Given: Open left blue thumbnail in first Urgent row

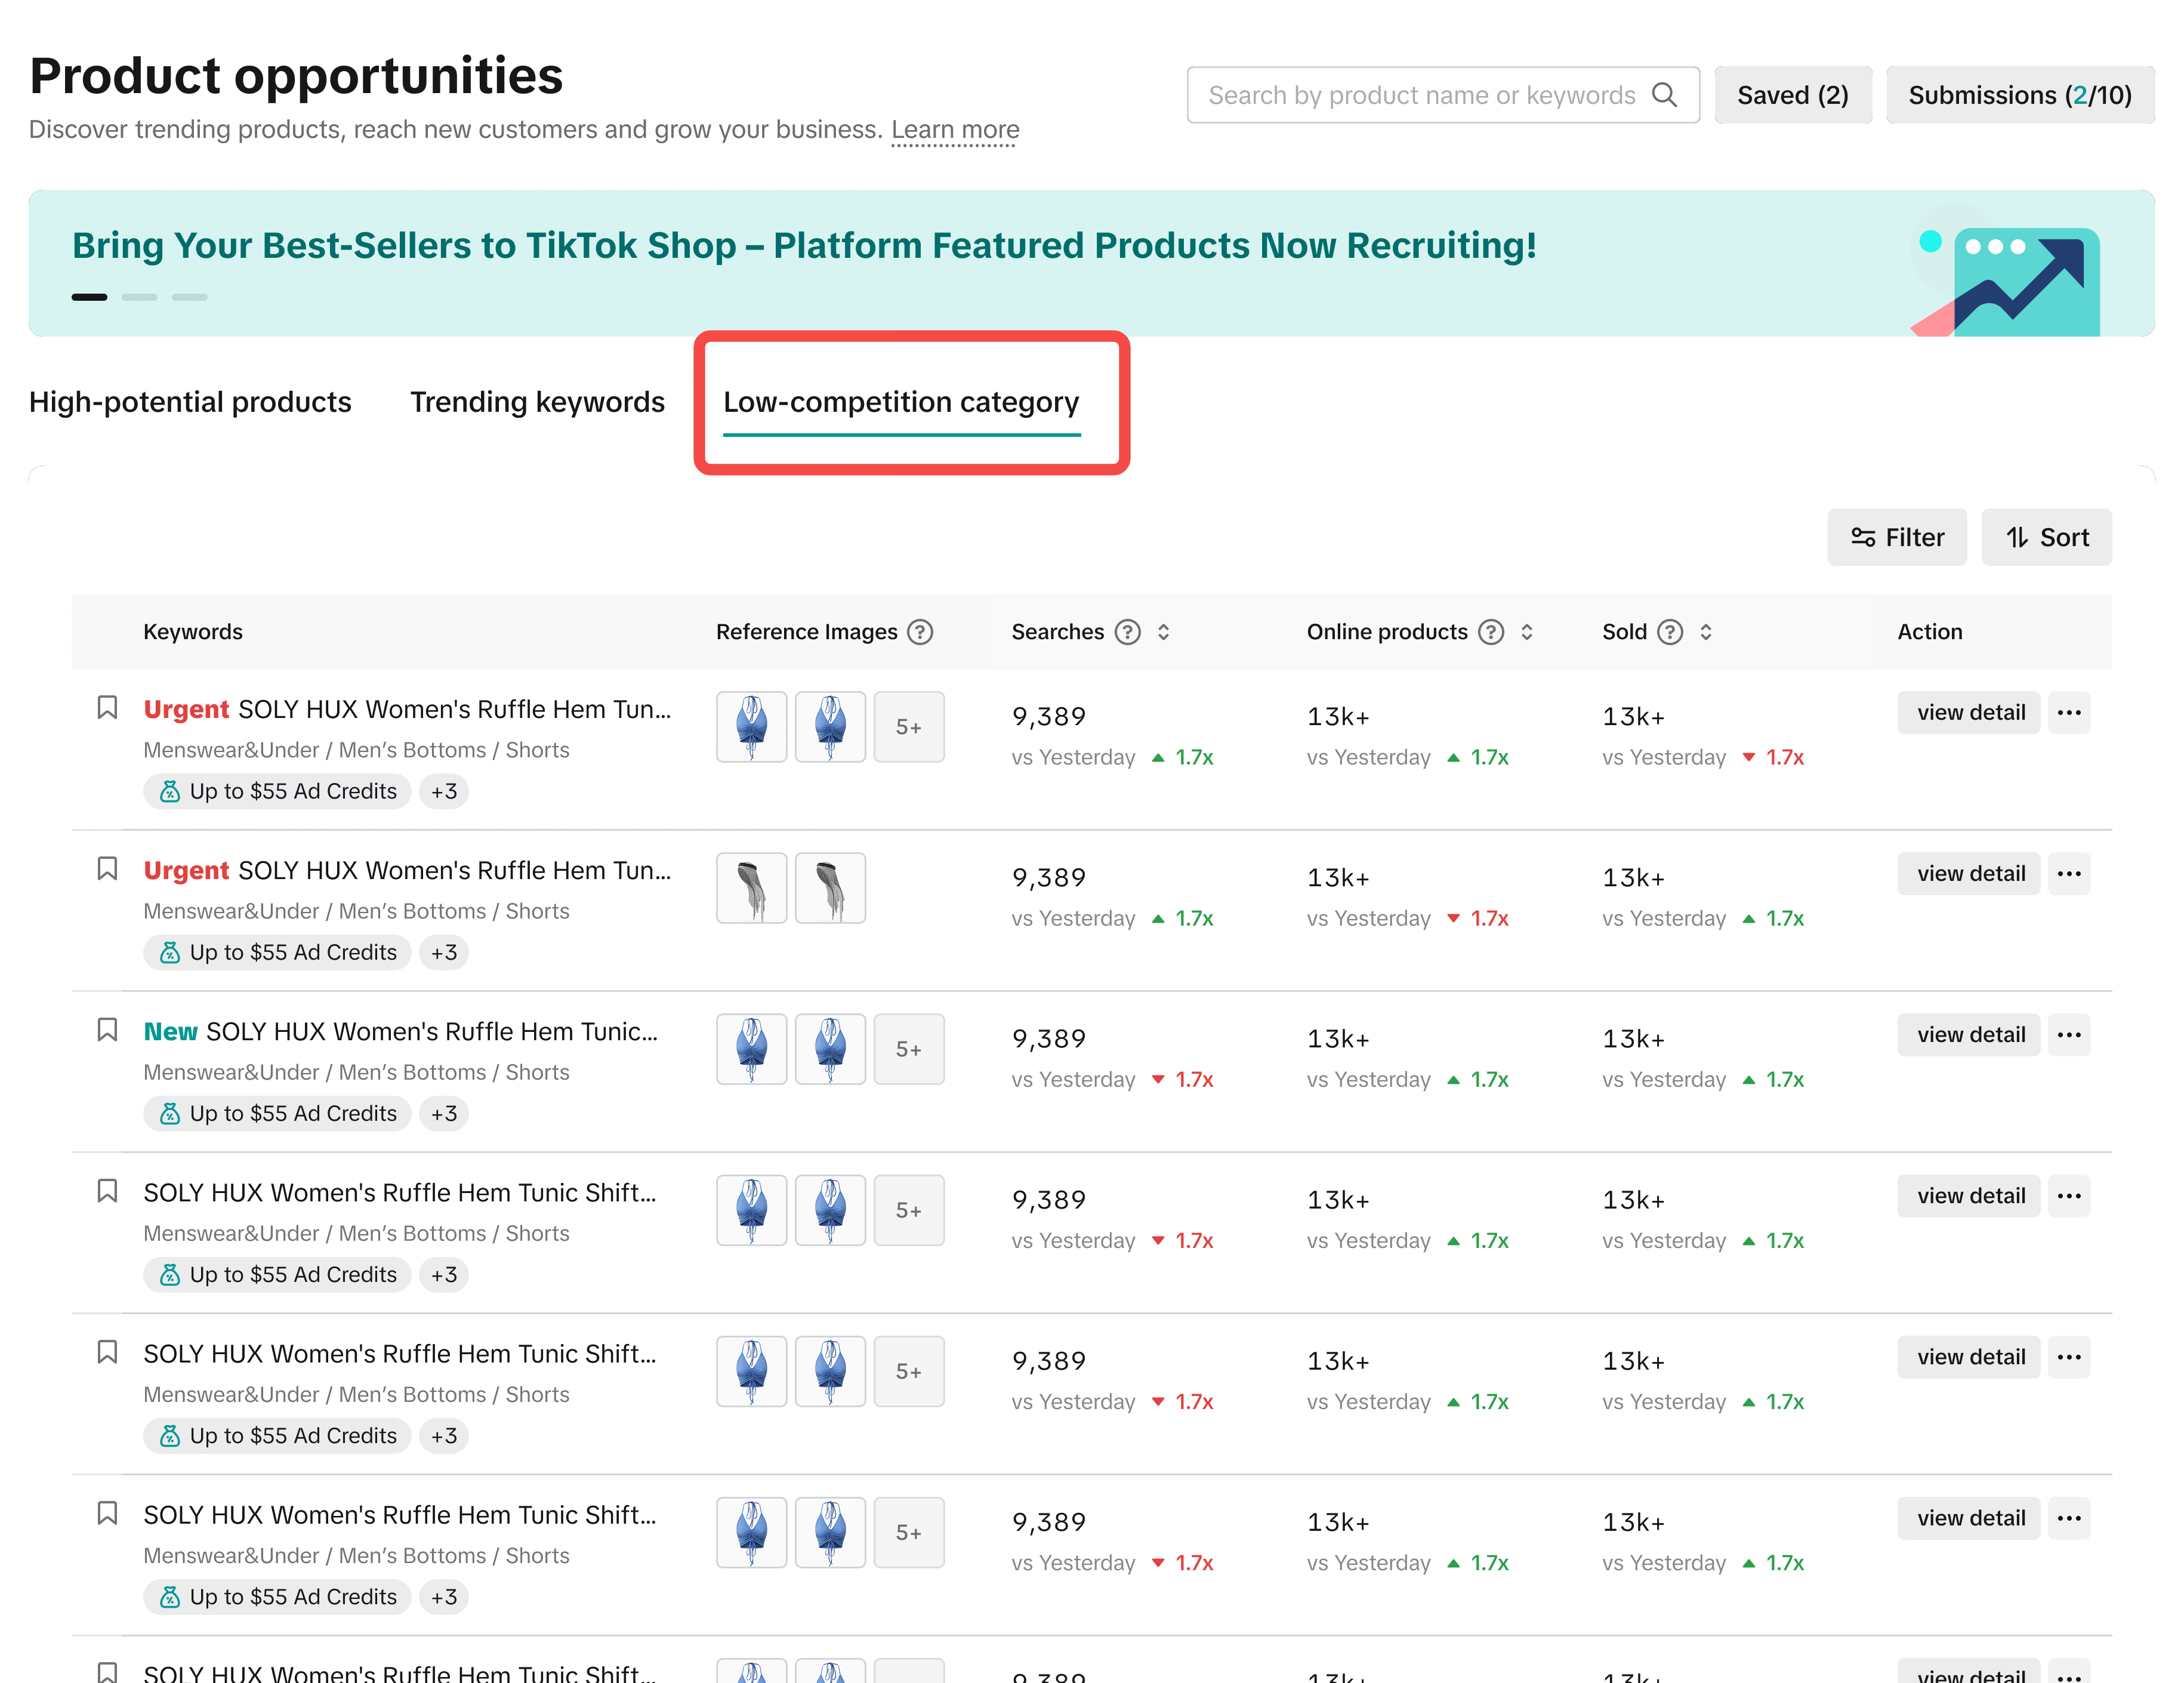Looking at the screenshot, I should coord(752,727).
